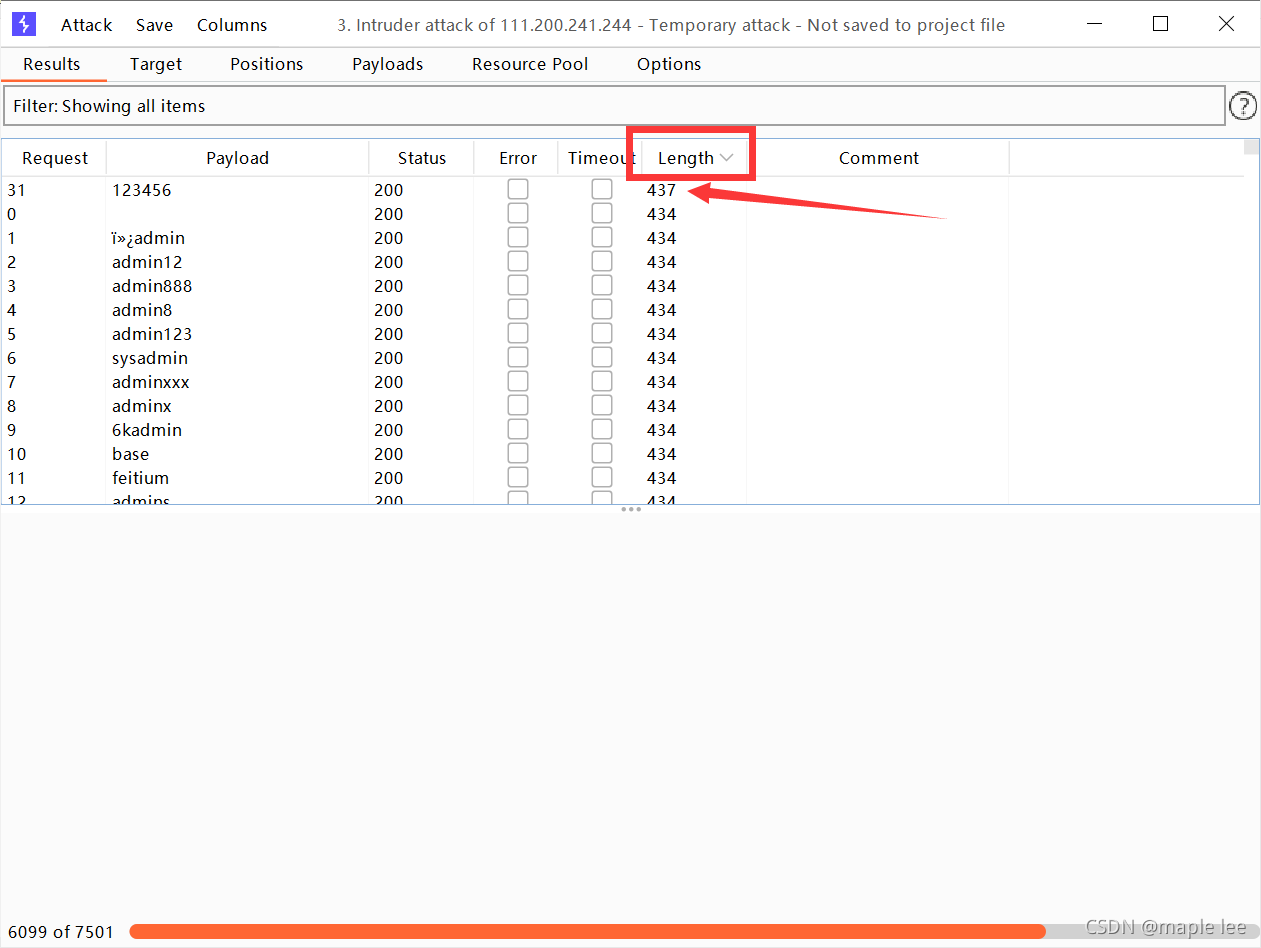Switch to the Positions tab
Viewport: 1261px width, 948px height.
click(x=266, y=64)
